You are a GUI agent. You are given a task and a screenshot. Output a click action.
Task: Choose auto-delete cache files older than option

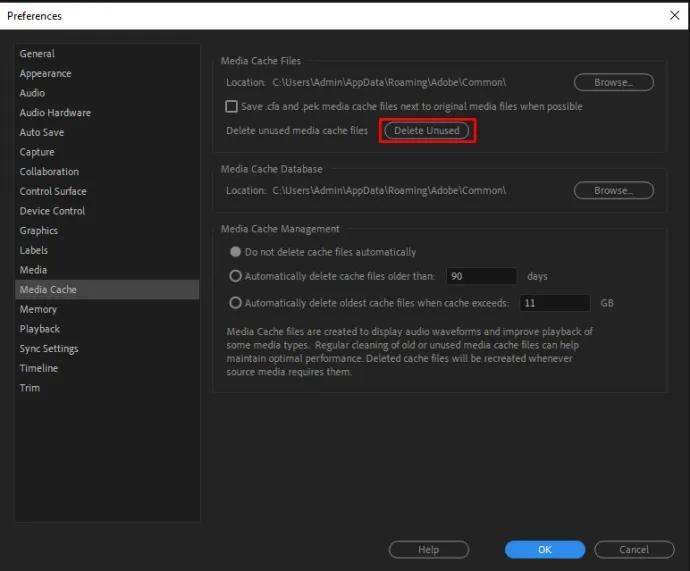[236, 276]
